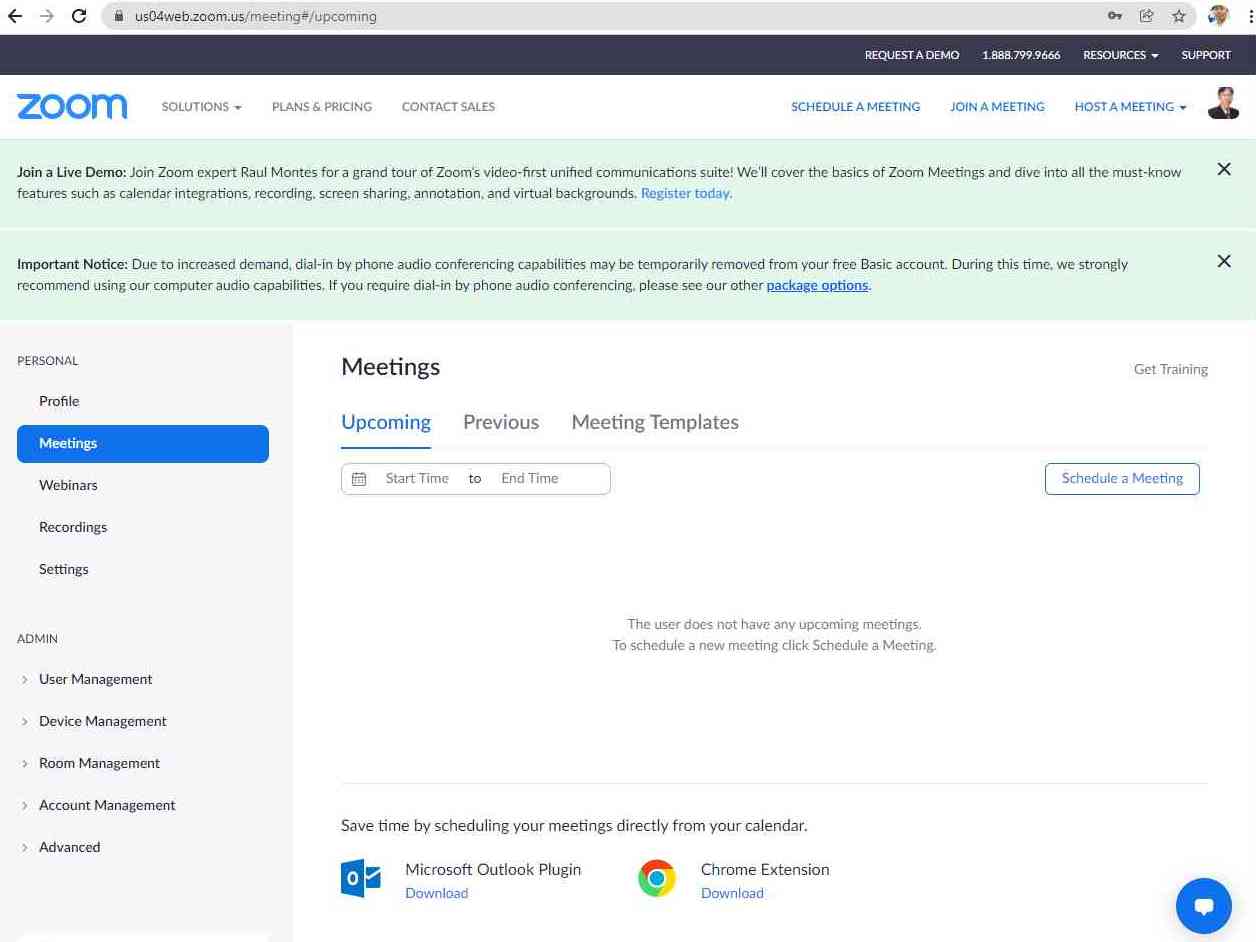Close the Important Notice banner
The width and height of the screenshot is (1256, 942).
1223,262
